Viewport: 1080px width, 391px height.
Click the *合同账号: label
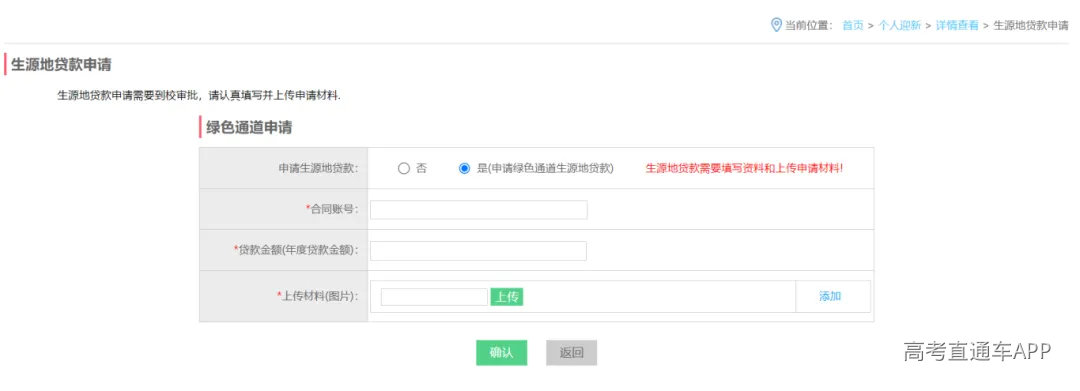point(333,209)
